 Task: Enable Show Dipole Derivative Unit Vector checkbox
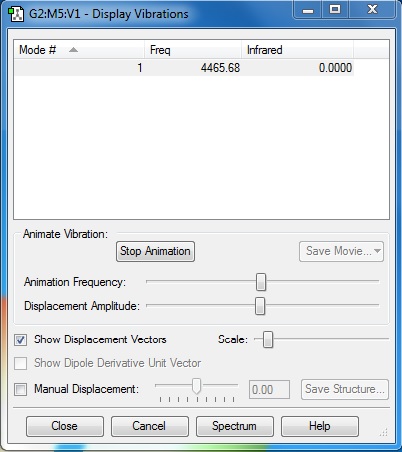[x=21, y=363]
